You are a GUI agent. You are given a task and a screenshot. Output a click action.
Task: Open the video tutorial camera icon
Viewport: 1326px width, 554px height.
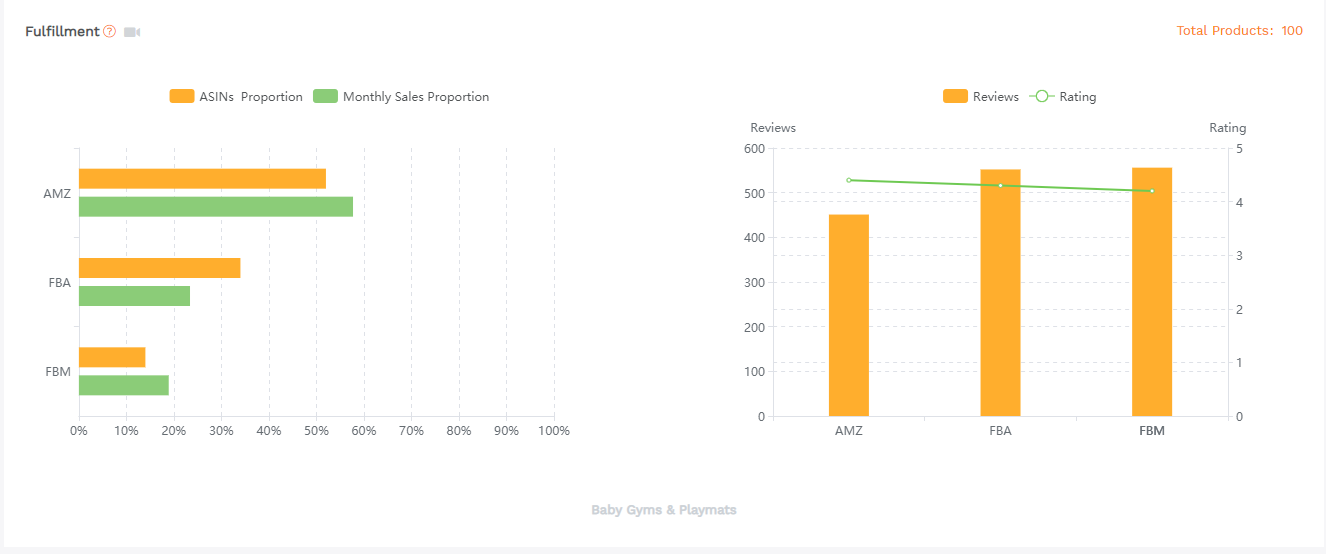click(x=132, y=32)
